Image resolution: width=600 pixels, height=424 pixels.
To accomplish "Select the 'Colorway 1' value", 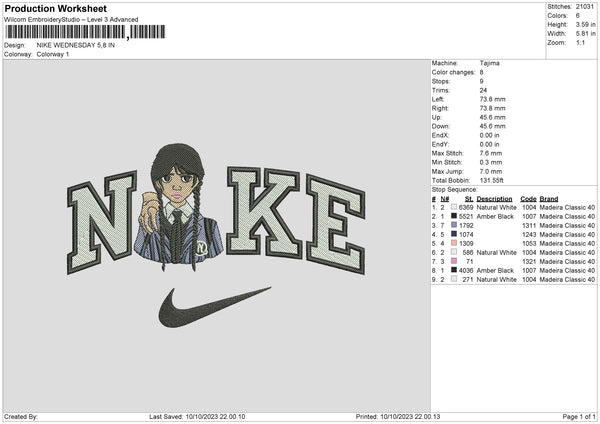I will 53,54.
